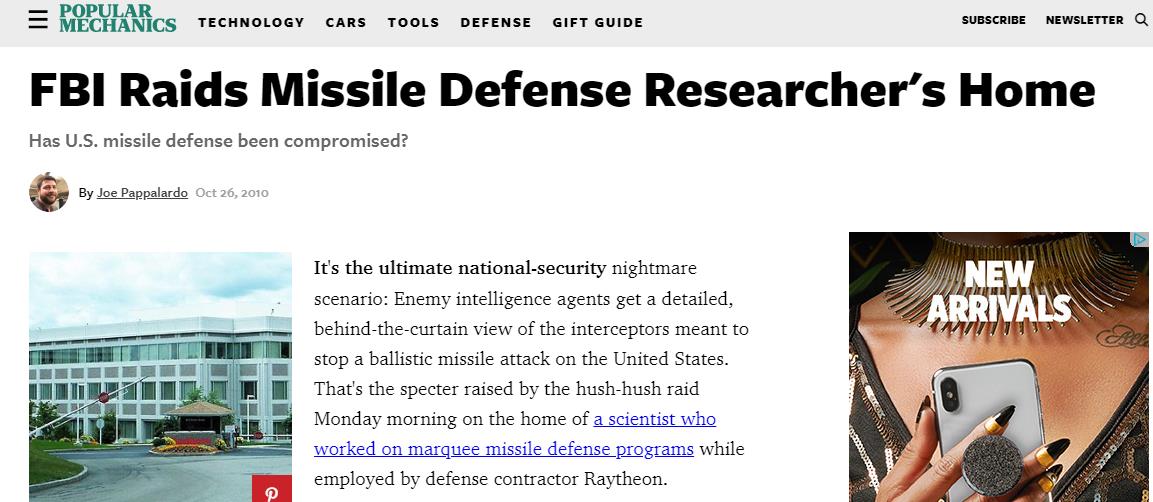Click the Popular Mechanics logo
Screen dimensions: 1153x502
(118, 18)
